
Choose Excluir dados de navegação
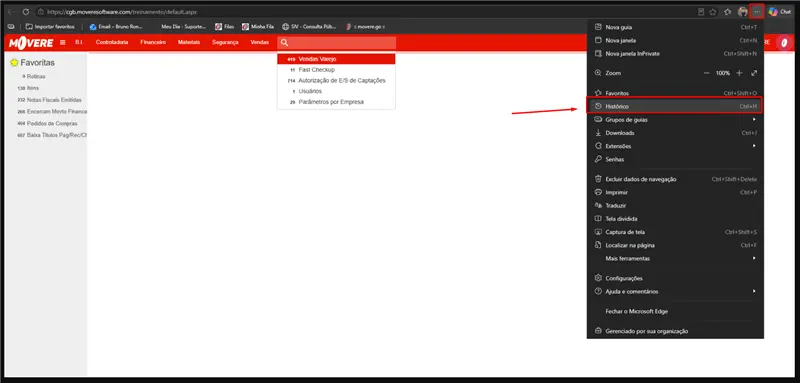pyautogui.click(x=675, y=179)
